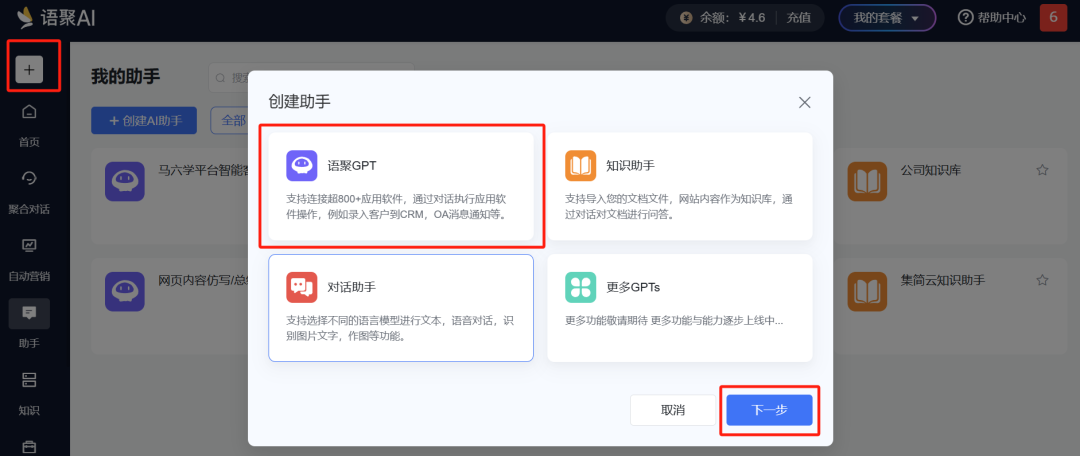Click the 余额 ¥4.6 text
This screenshot has height=456, width=1080.
tap(733, 18)
